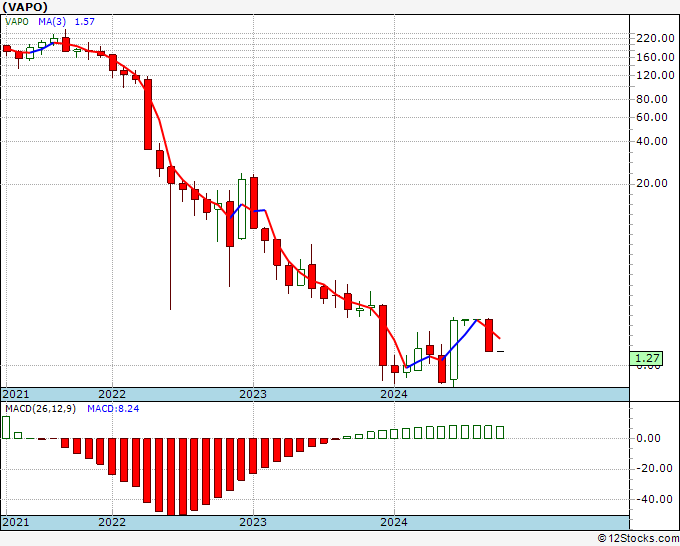Viewport: 680px width, 546px height.
Task: Open the 12Stocks.com copyright link
Action: [638, 539]
